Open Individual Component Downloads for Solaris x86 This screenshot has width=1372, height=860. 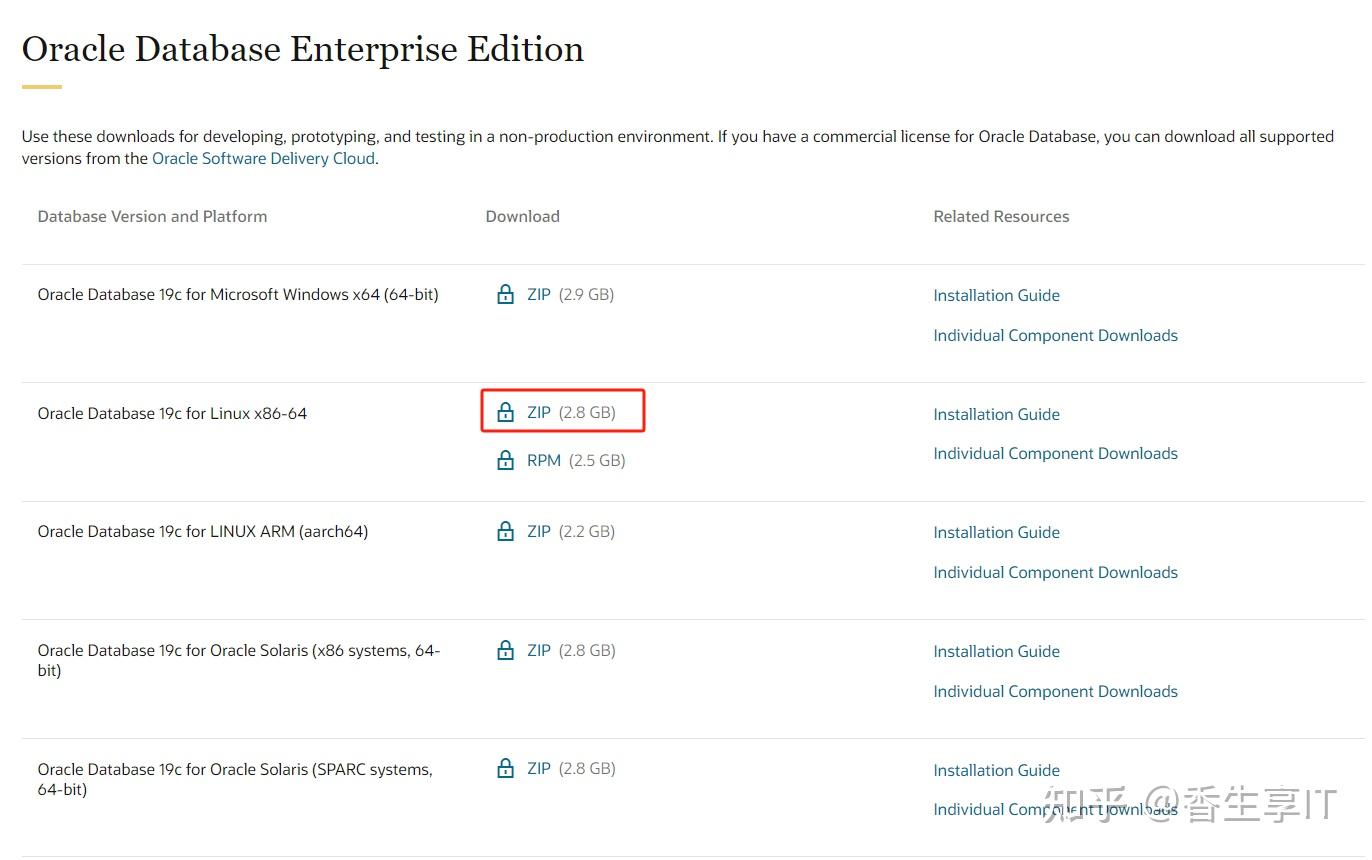point(1055,691)
